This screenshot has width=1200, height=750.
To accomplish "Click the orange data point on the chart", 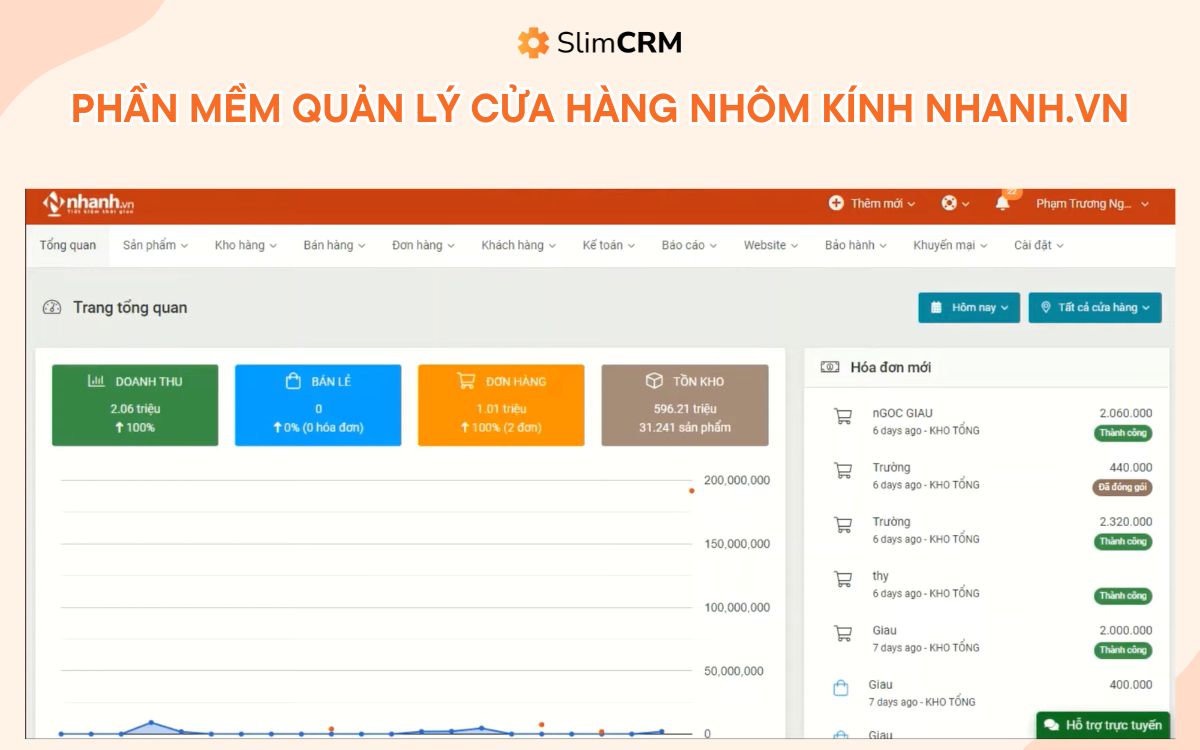I will point(691,491).
